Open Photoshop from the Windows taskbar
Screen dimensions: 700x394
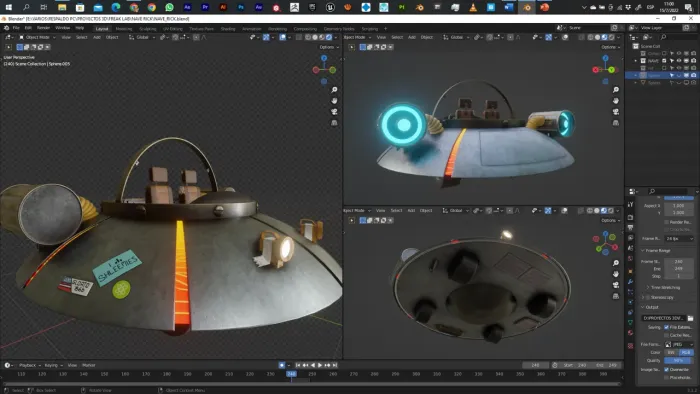pyautogui.click(x=241, y=7)
